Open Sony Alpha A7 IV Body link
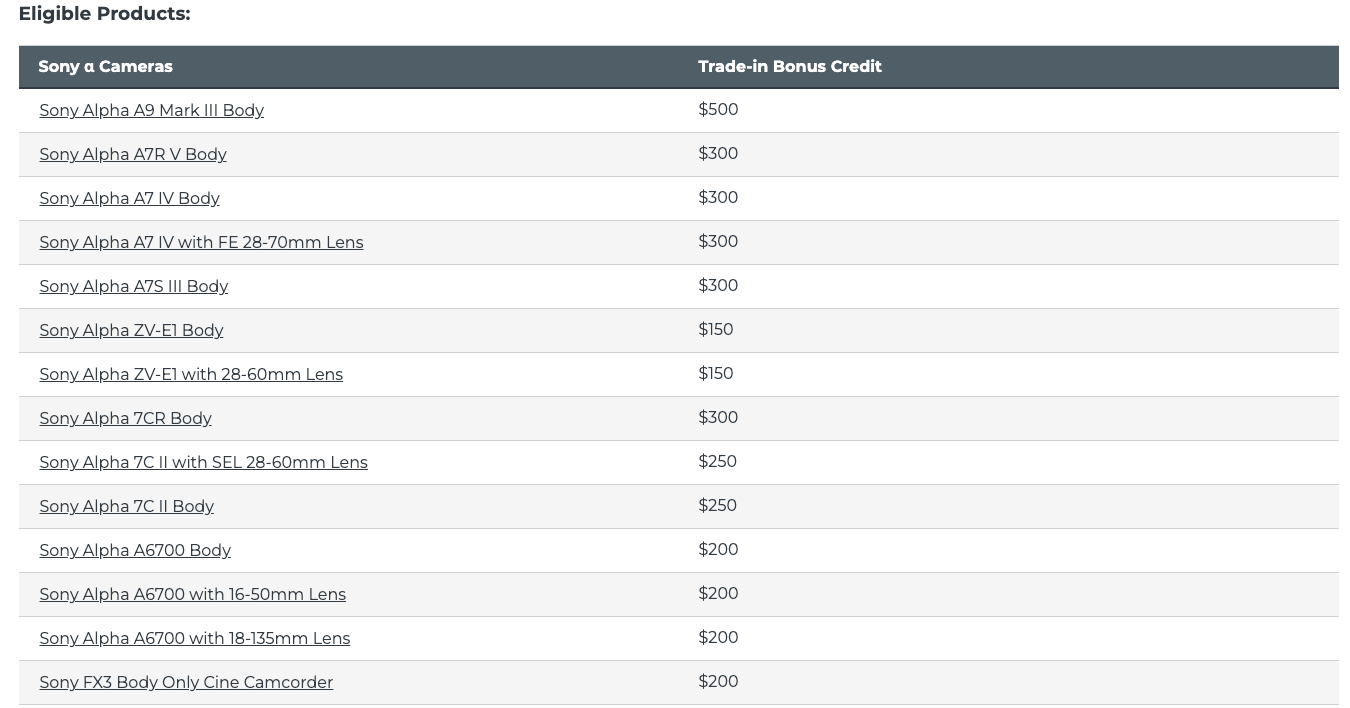1350x708 pixels. click(129, 198)
